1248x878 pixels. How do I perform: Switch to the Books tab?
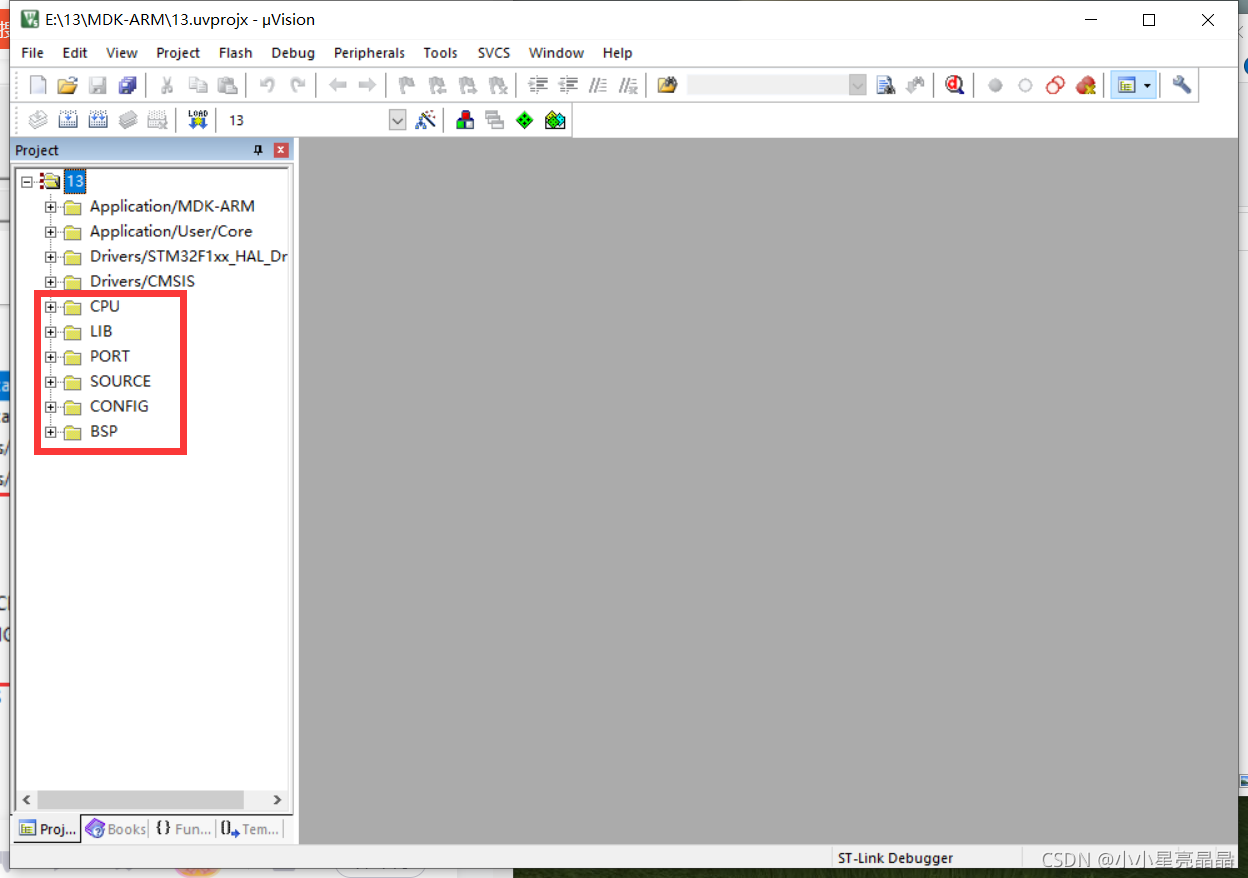[x=117, y=829]
